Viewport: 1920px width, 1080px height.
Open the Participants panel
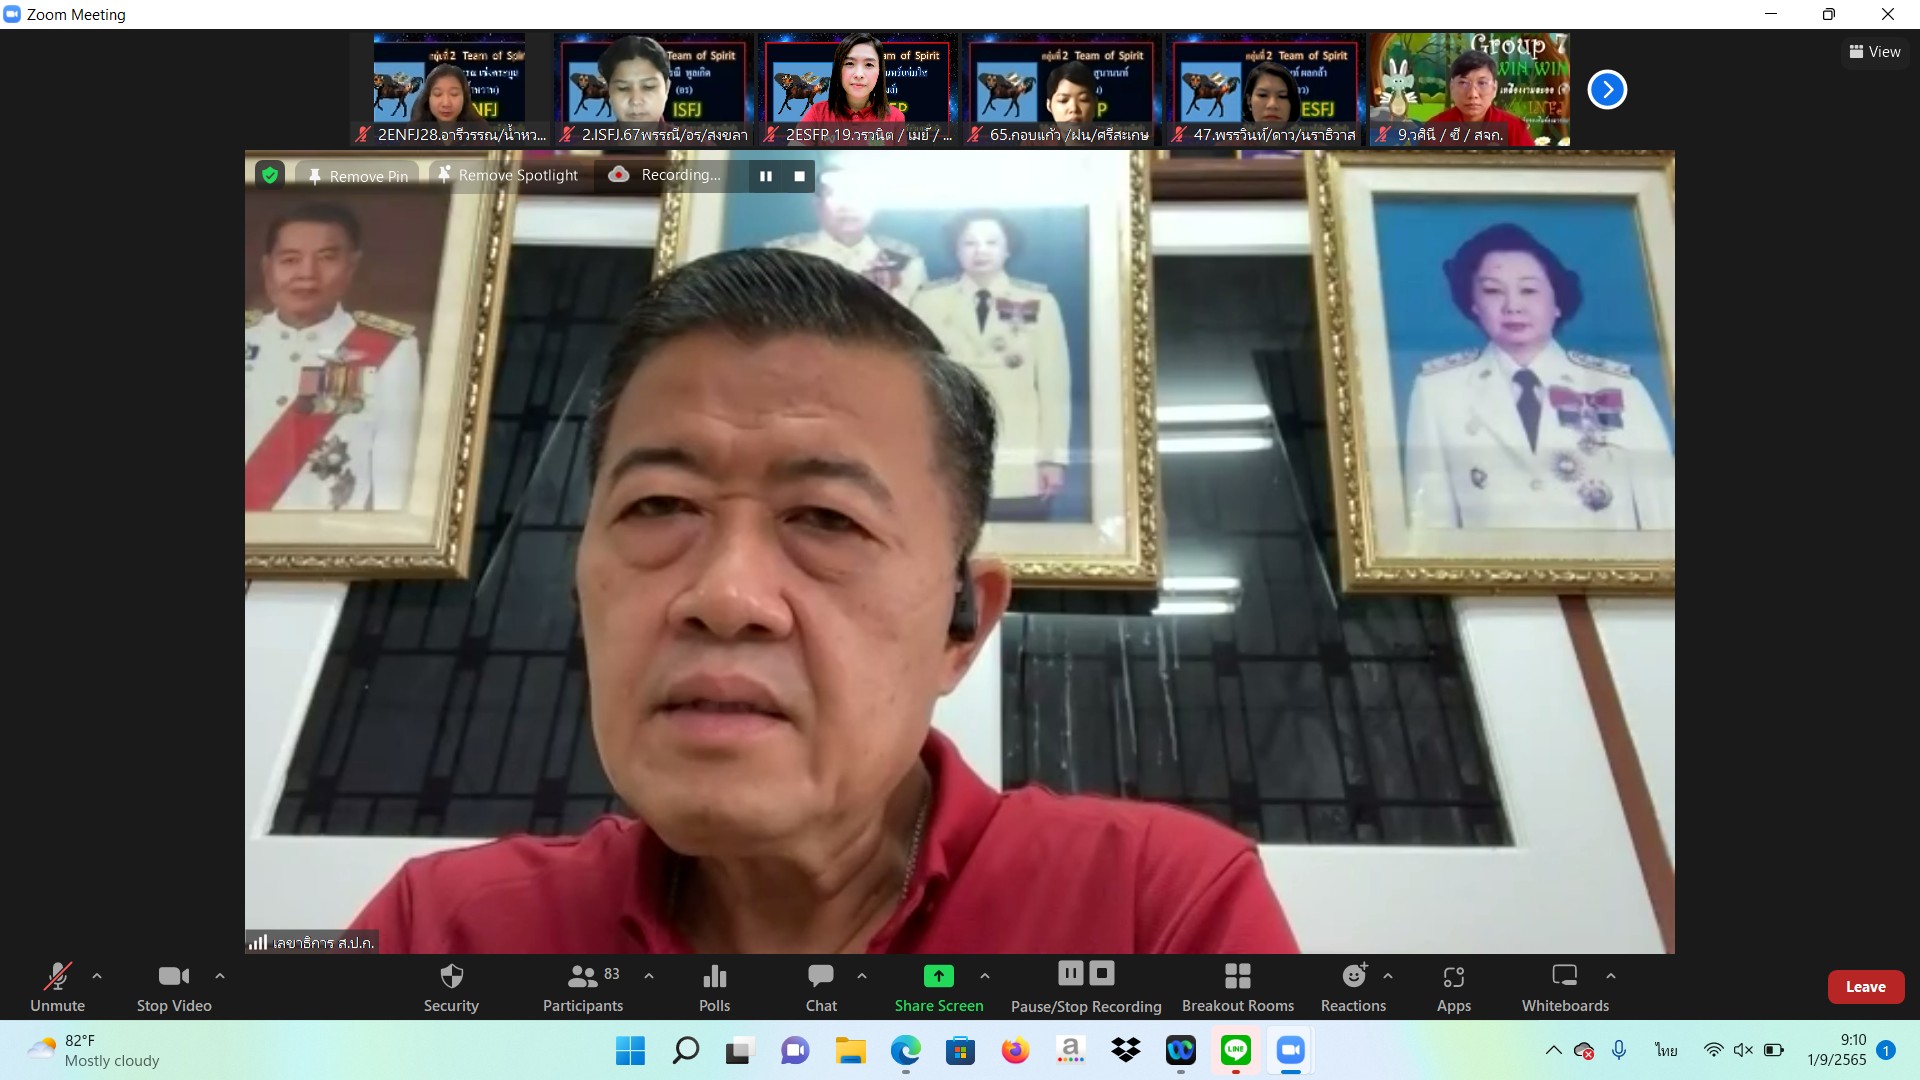[x=582, y=986]
